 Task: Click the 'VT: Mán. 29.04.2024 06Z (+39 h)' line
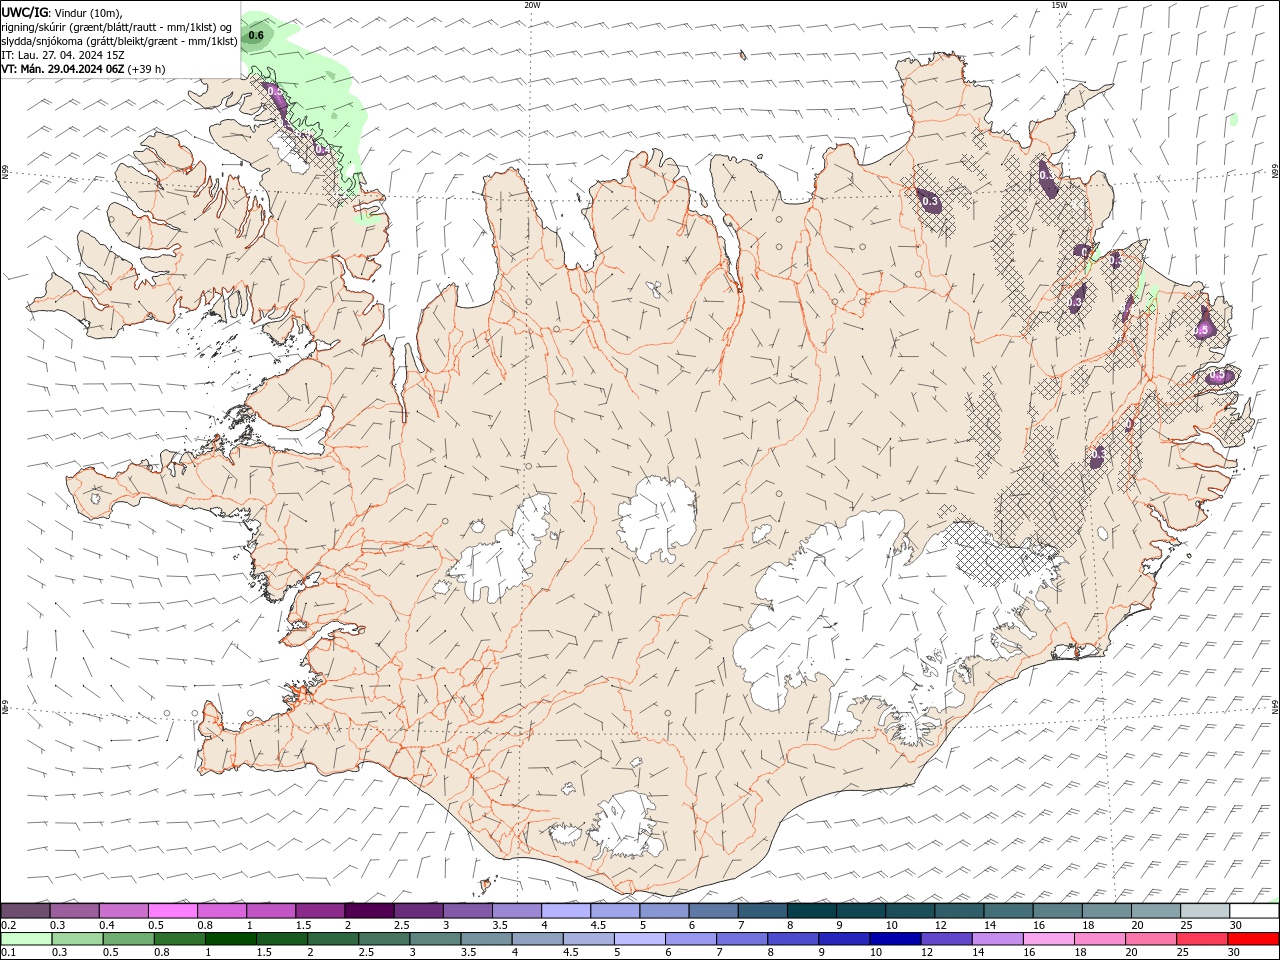click(x=84, y=69)
